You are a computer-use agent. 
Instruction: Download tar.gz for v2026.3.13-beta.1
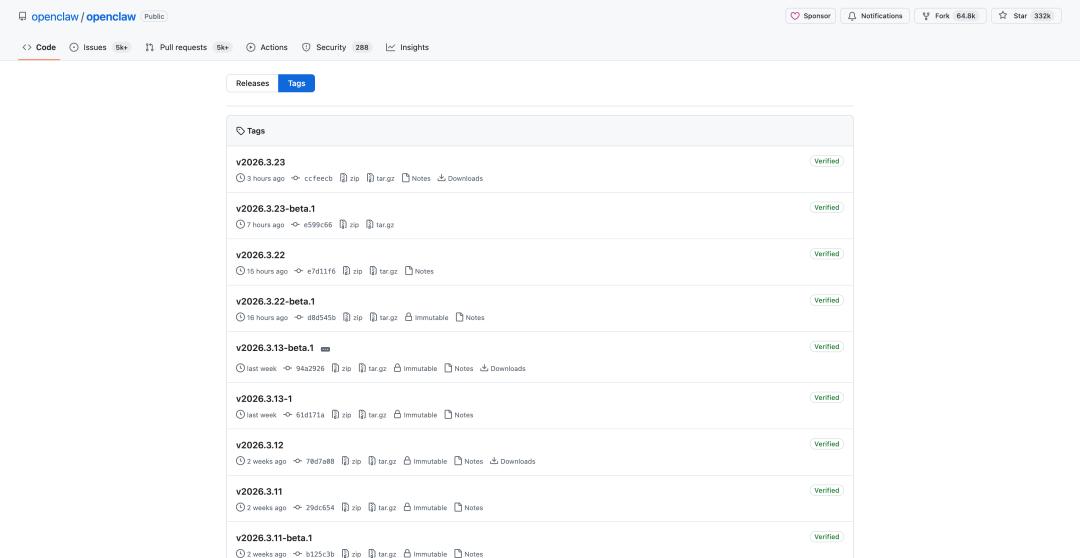(373, 369)
